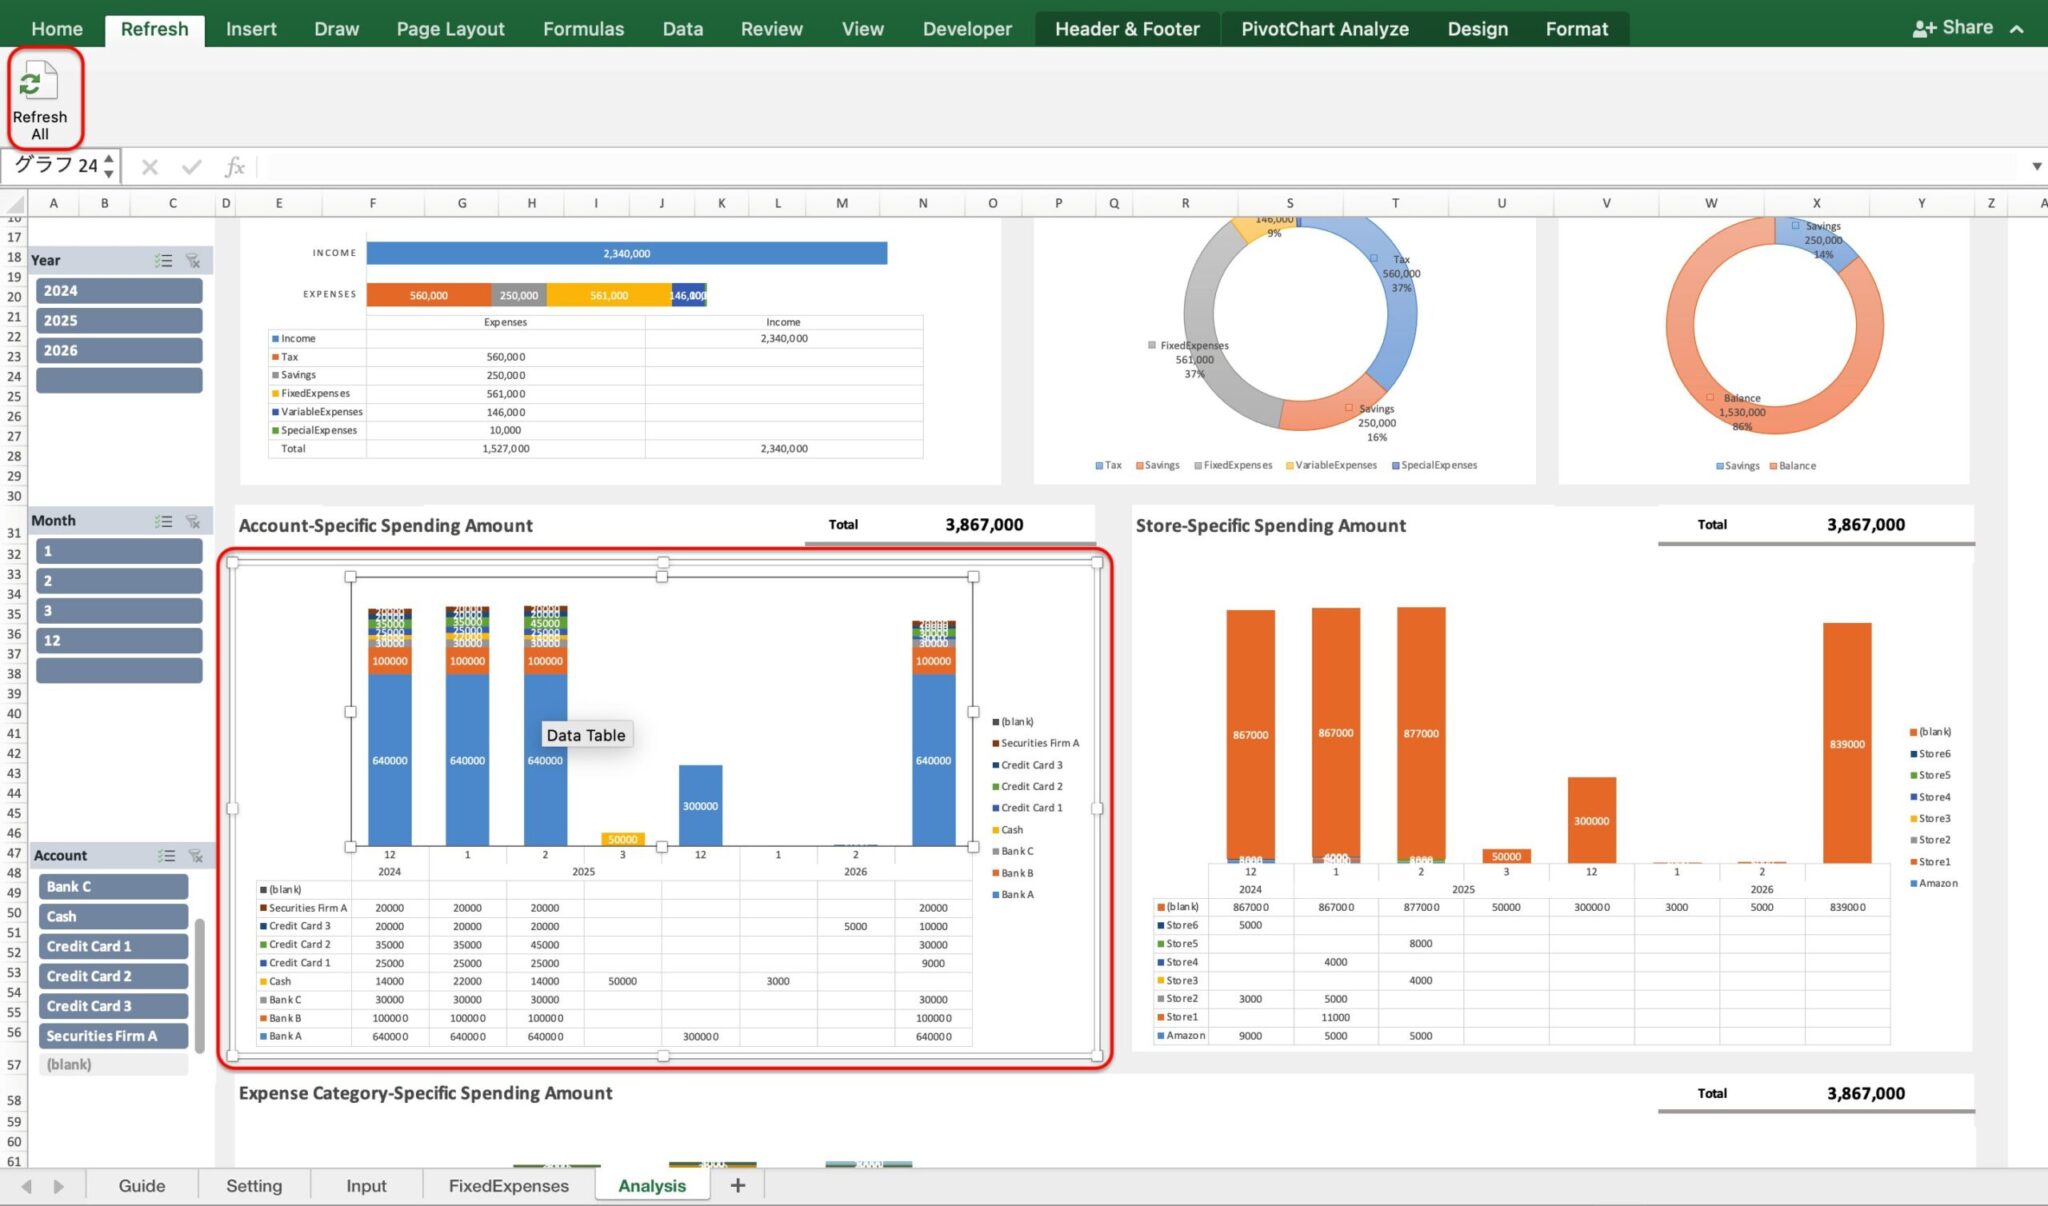The width and height of the screenshot is (2048, 1206).
Task: Open the PivotChart Analyze ribbon tab
Action: click(x=1325, y=28)
